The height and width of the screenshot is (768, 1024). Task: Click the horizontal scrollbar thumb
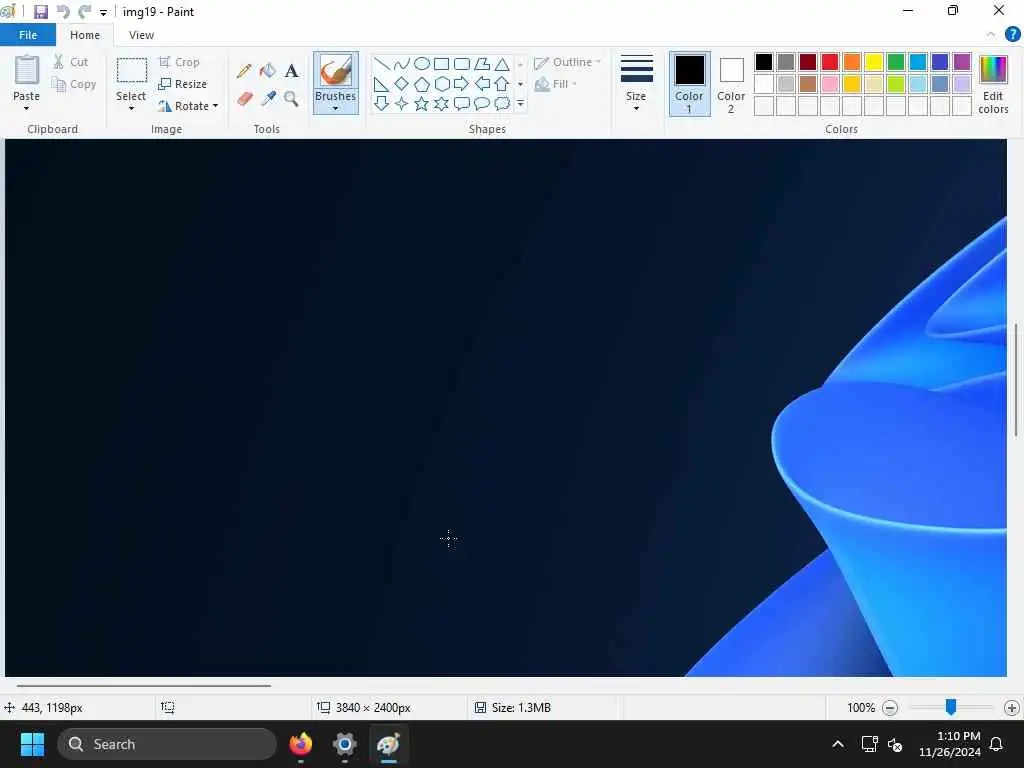coord(144,686)
